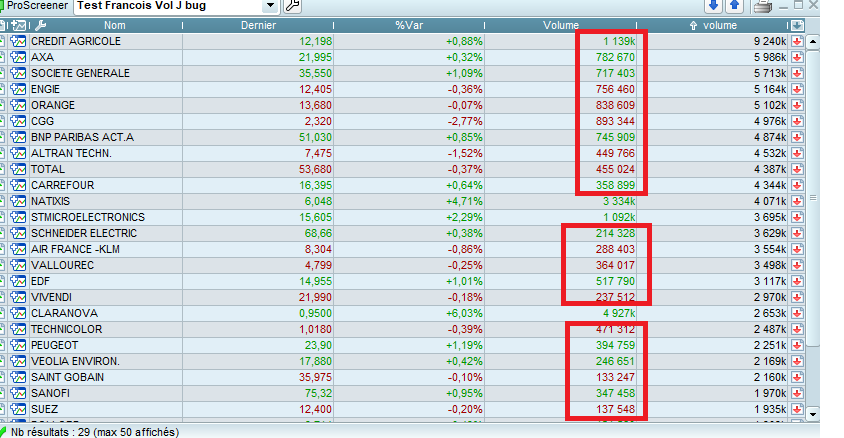Sort by the arrow volume column header
The height and width of the screenshot is (438, 844).
(713, 25)
